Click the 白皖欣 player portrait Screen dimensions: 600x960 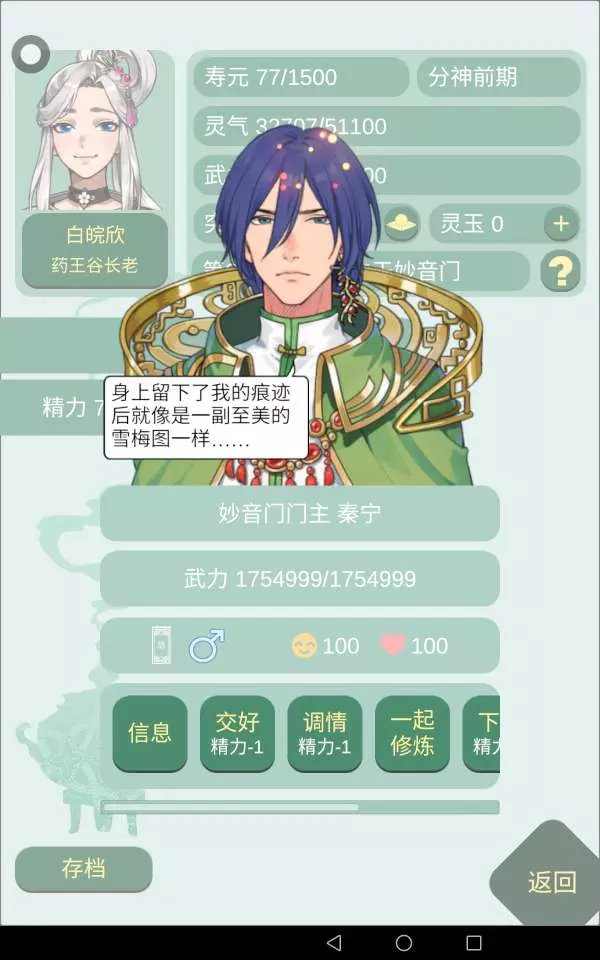91,130
